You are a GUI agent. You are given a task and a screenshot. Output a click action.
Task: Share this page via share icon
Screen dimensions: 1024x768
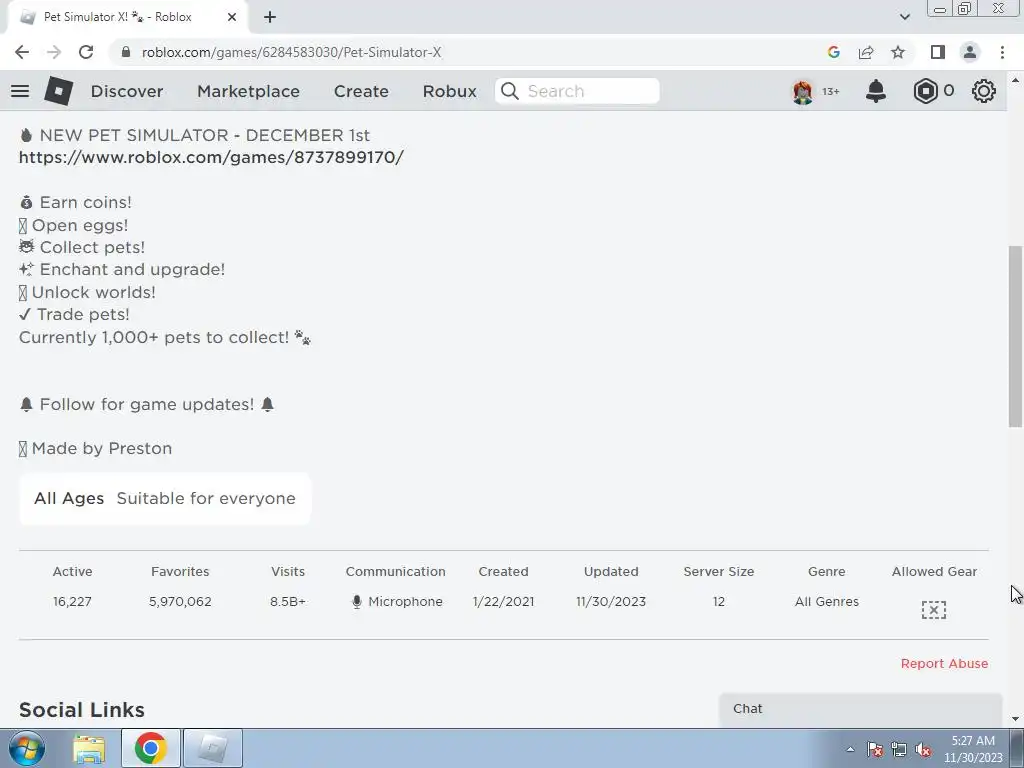866,52
